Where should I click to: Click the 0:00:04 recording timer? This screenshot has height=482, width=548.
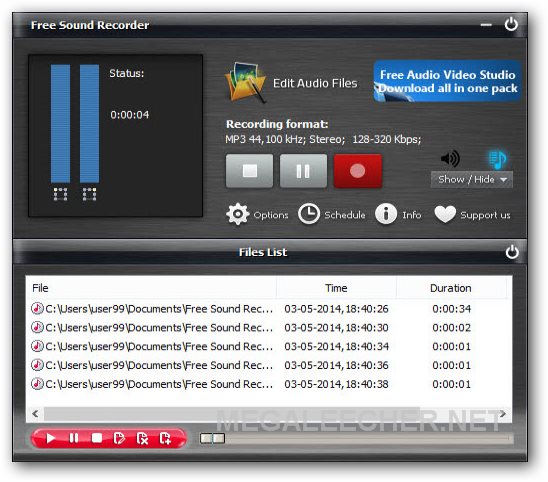point(130,115)
